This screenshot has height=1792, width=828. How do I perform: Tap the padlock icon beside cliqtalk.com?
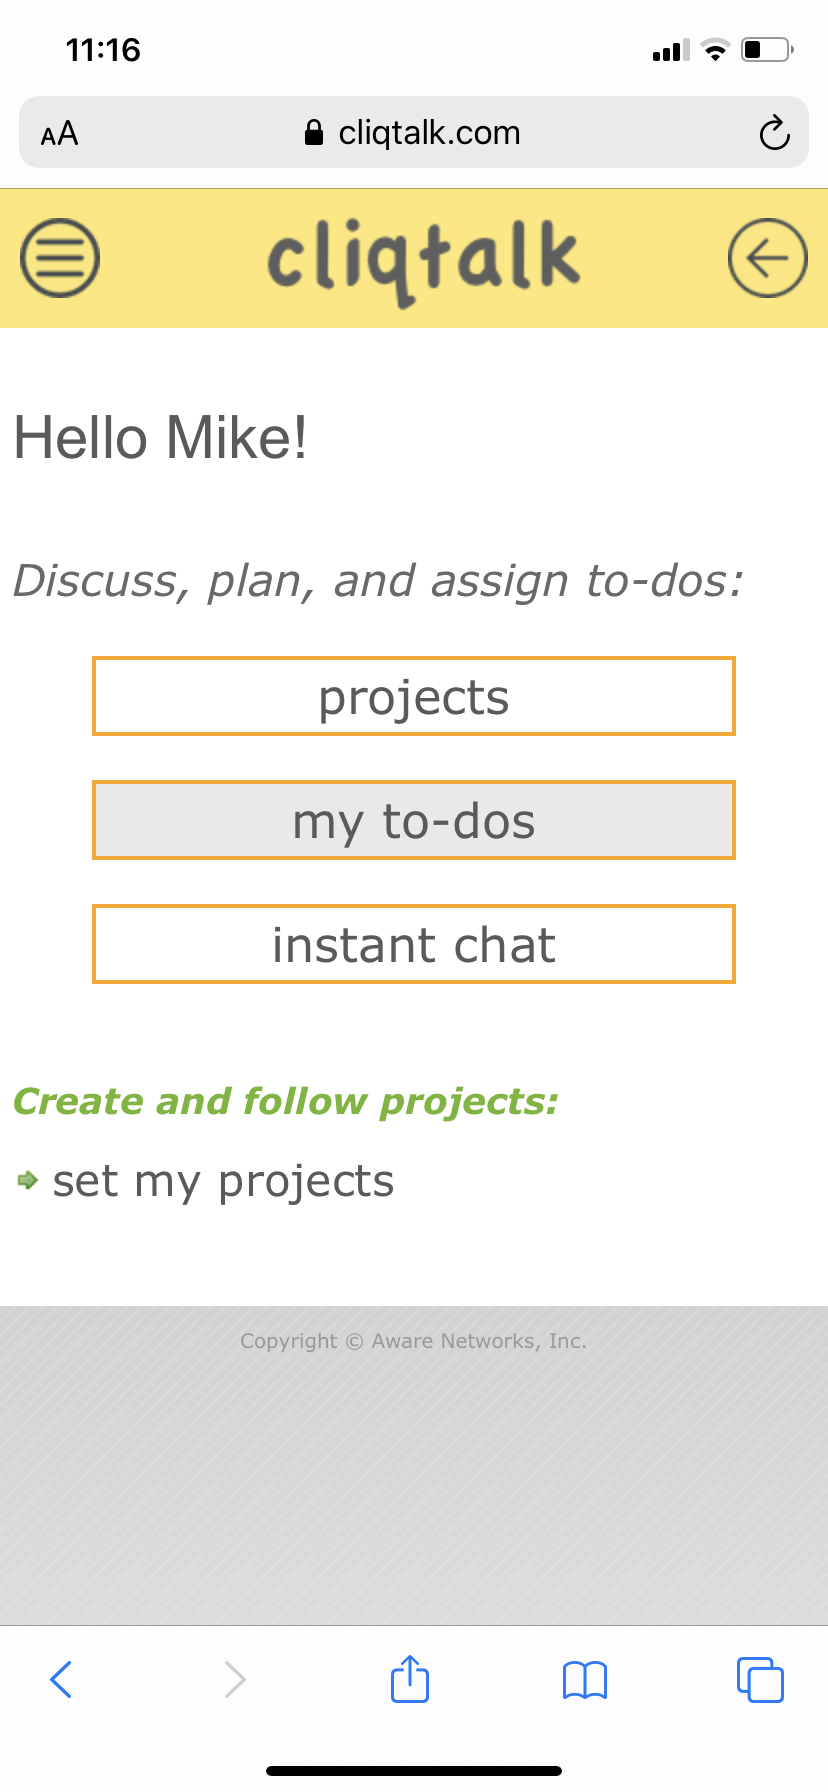(x=314, y=133)
